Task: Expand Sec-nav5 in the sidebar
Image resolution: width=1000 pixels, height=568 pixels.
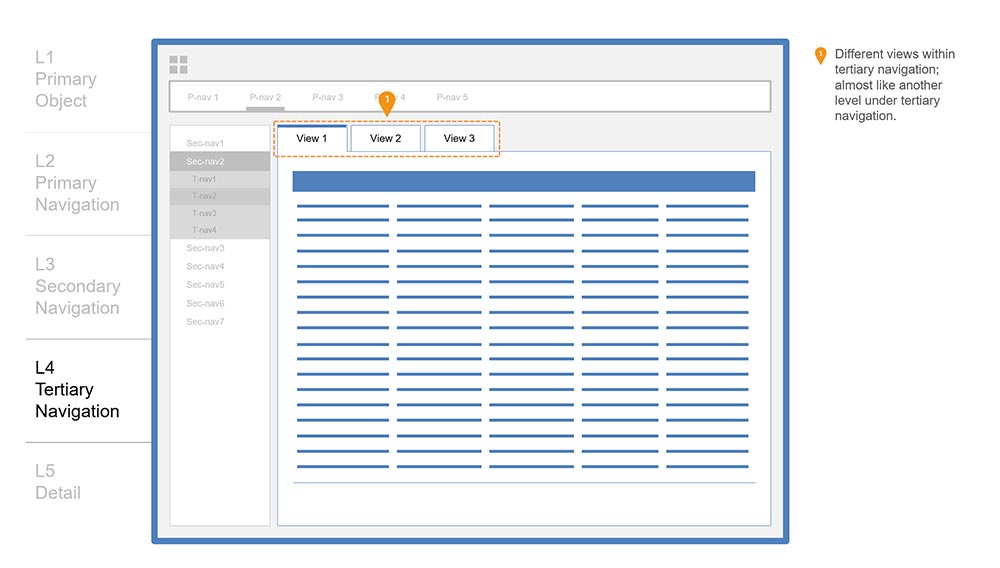Action: point(205,285)
